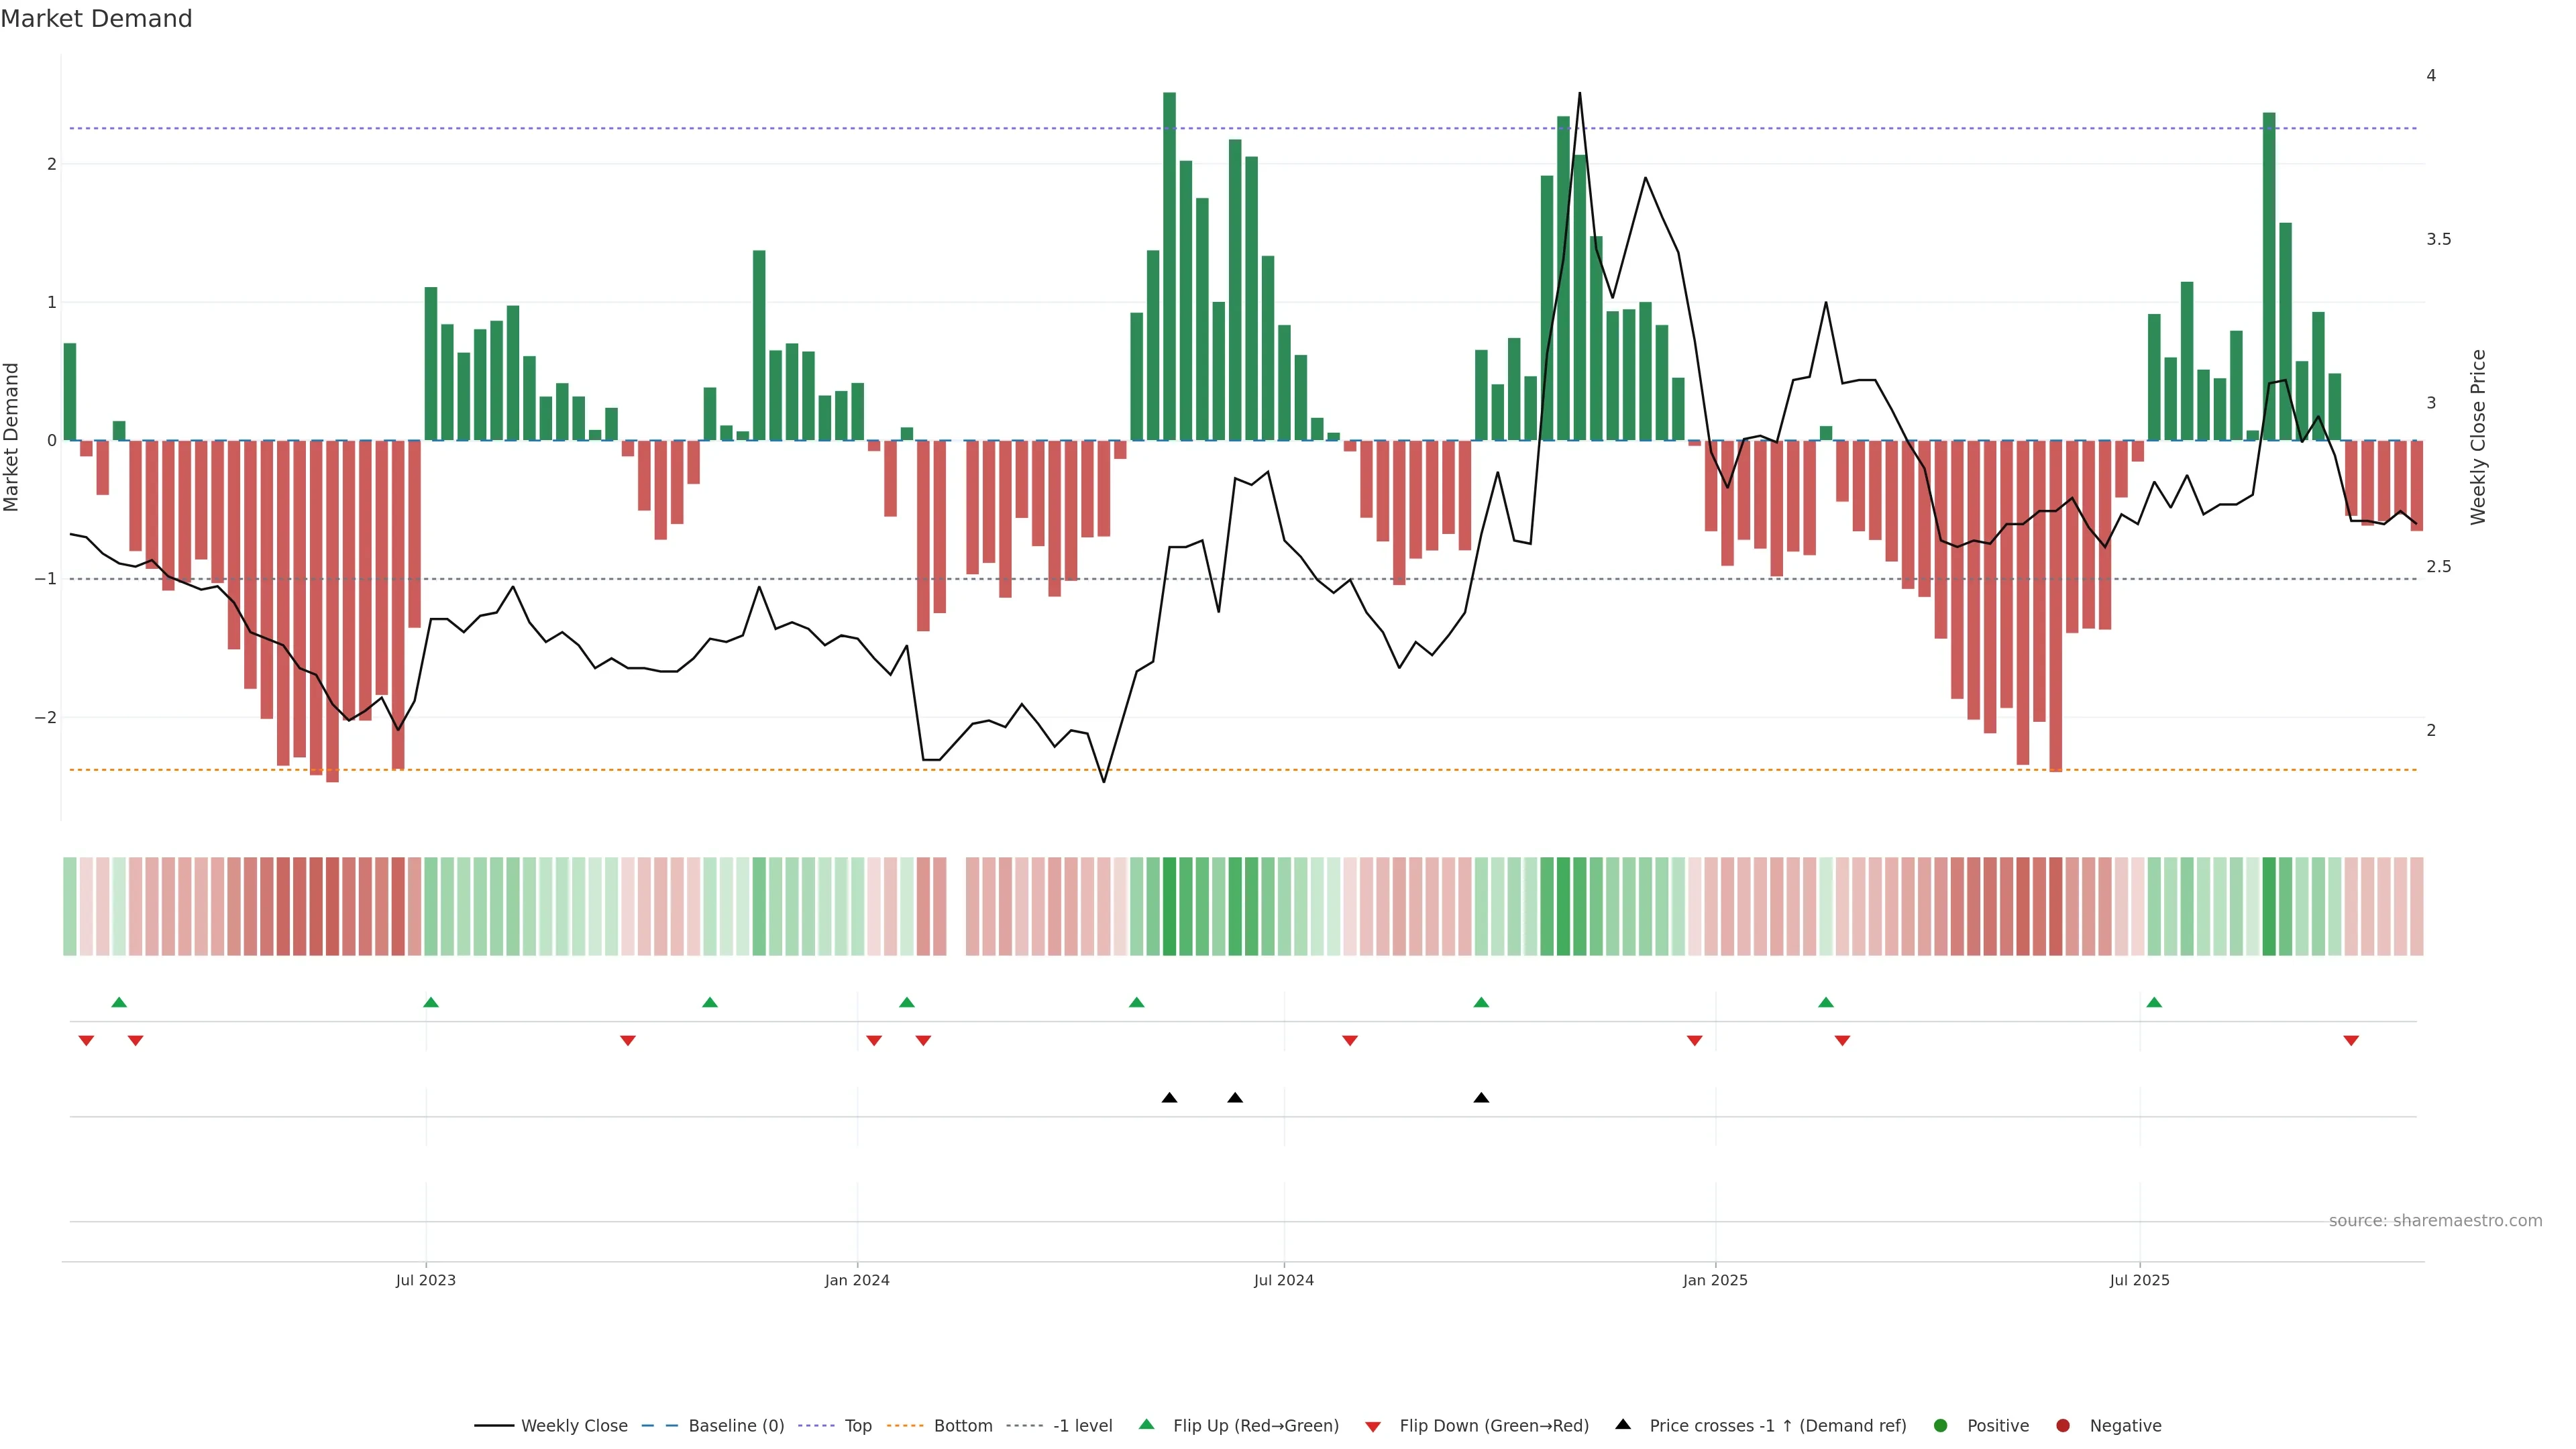Click the Bottom orange legend entry

(962, 1426)
